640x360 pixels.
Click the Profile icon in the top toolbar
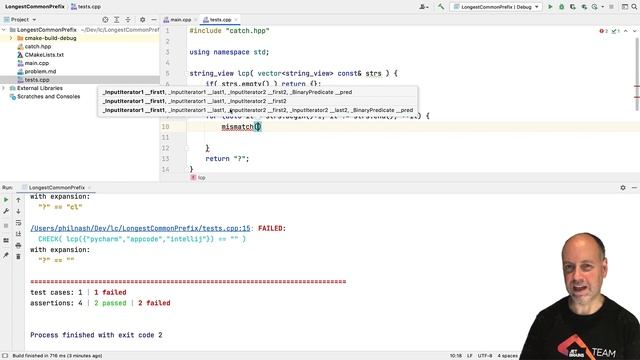tap(584, 7)
